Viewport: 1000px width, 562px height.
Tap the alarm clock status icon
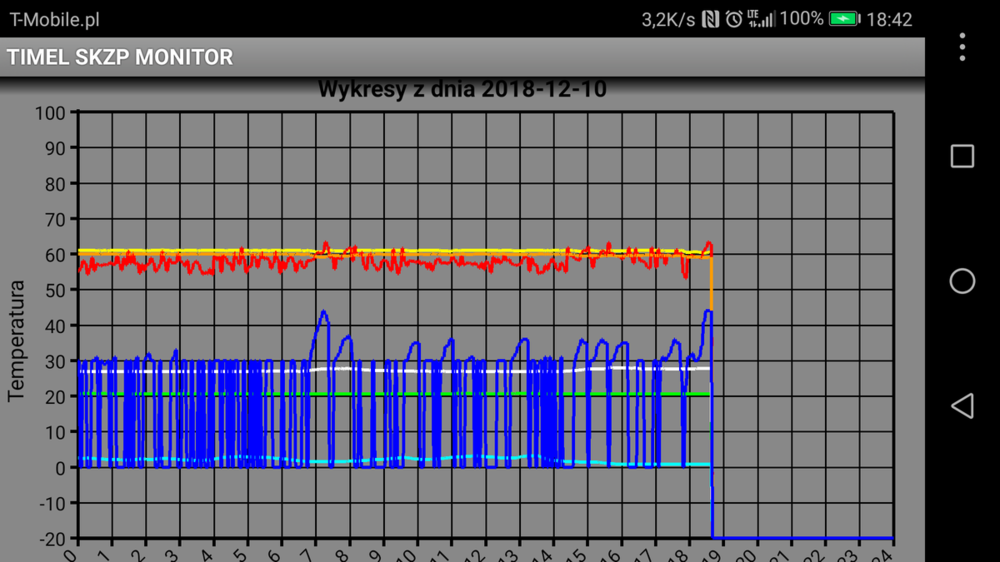(734, 20)
